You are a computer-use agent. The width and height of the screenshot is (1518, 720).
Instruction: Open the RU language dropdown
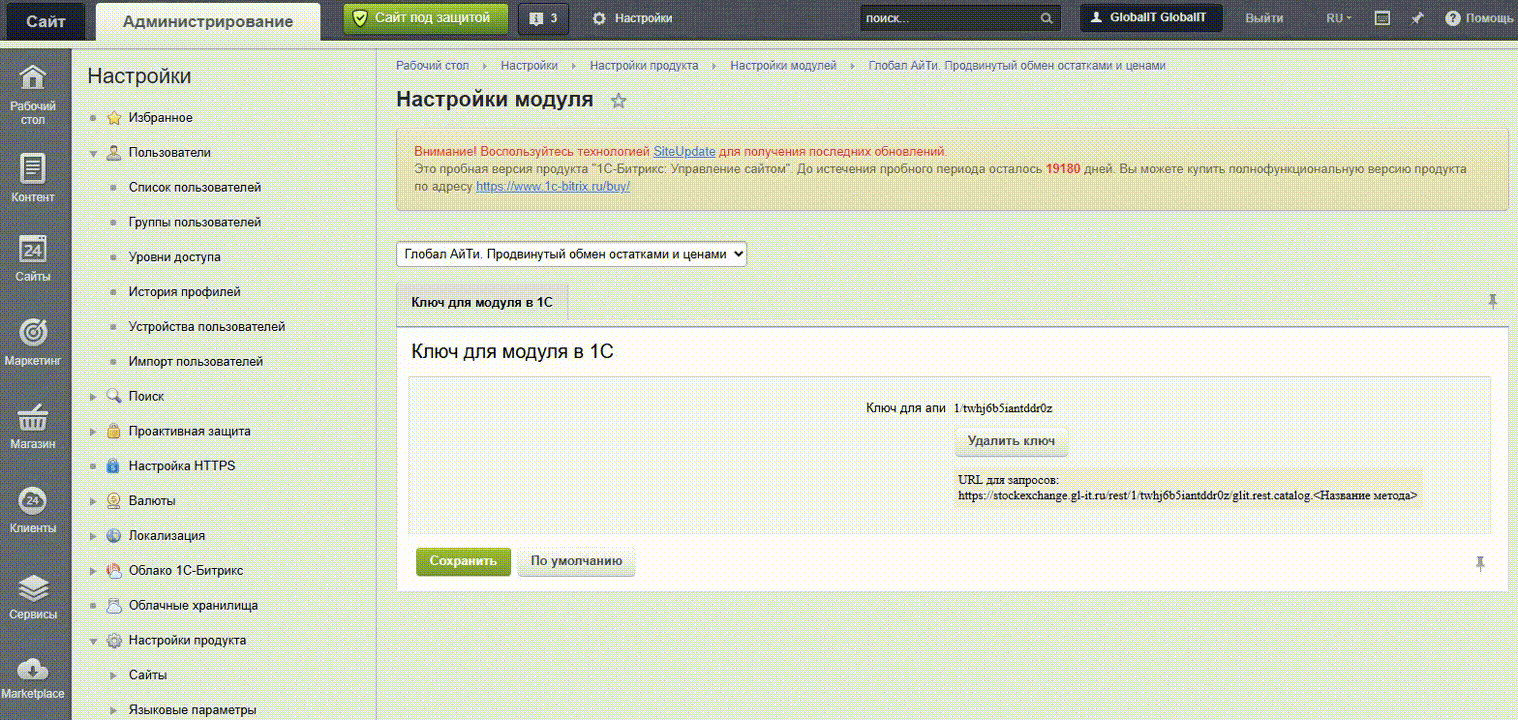(1338, 19)
